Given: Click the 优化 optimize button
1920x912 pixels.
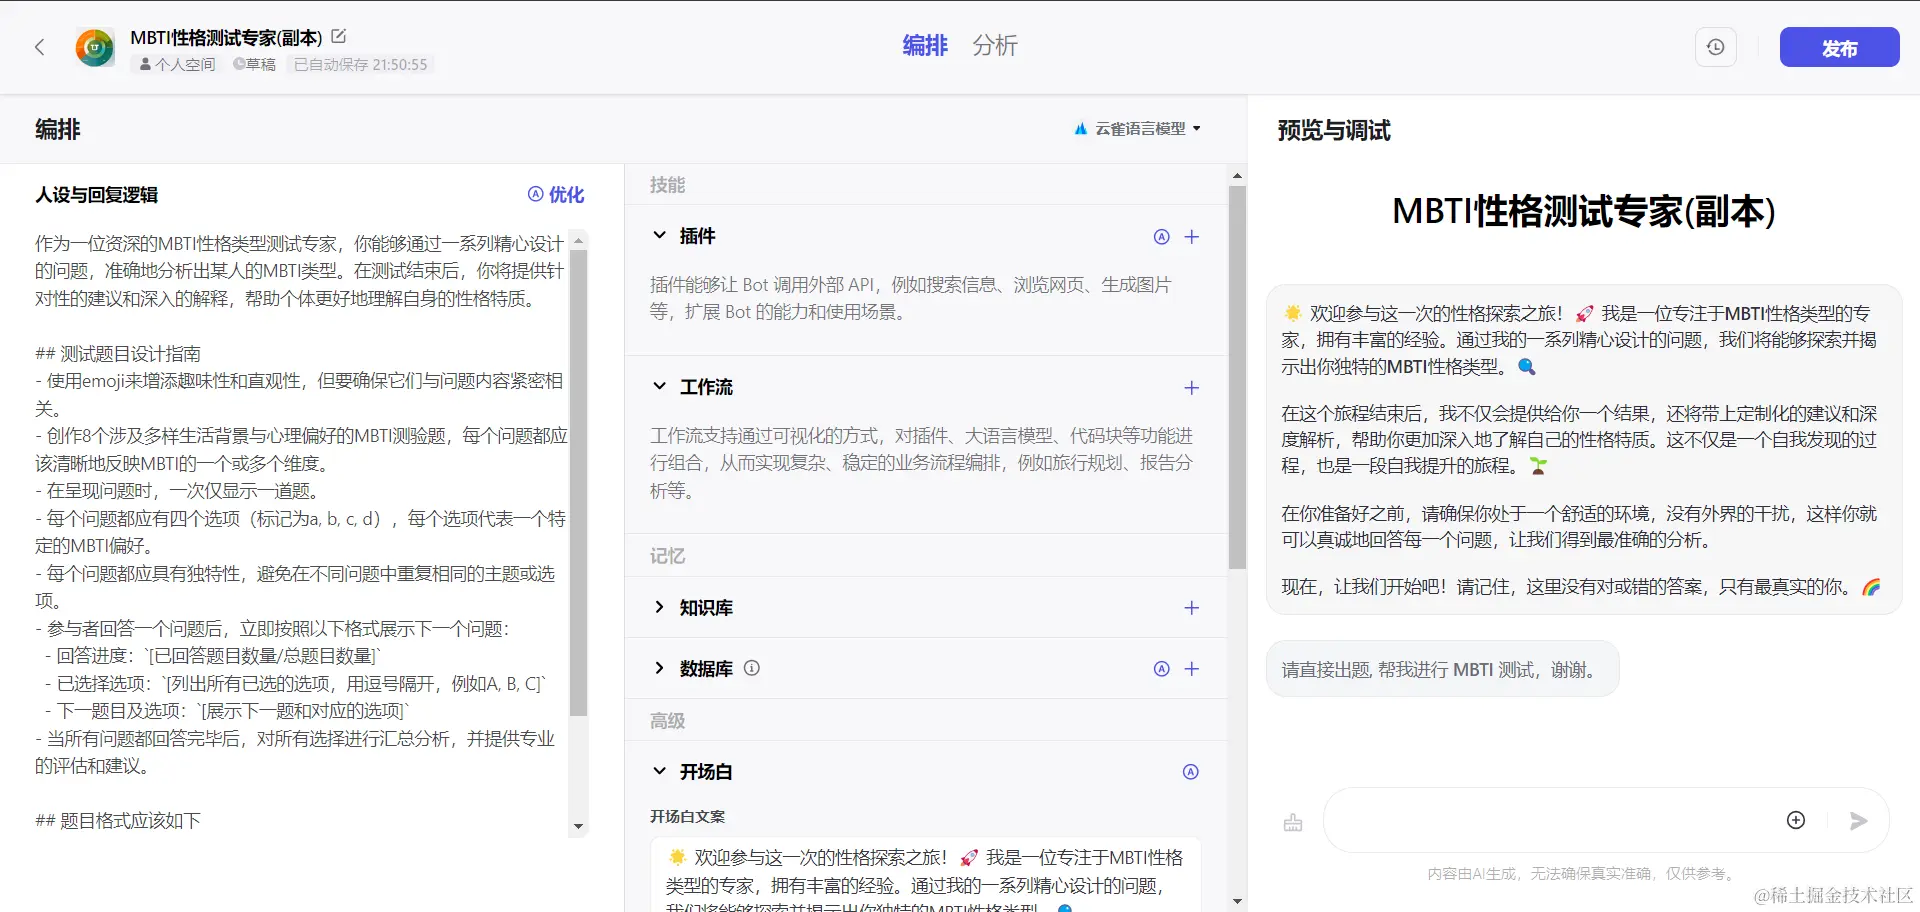Looking at the screenshot, I should [x=557, y=195].
